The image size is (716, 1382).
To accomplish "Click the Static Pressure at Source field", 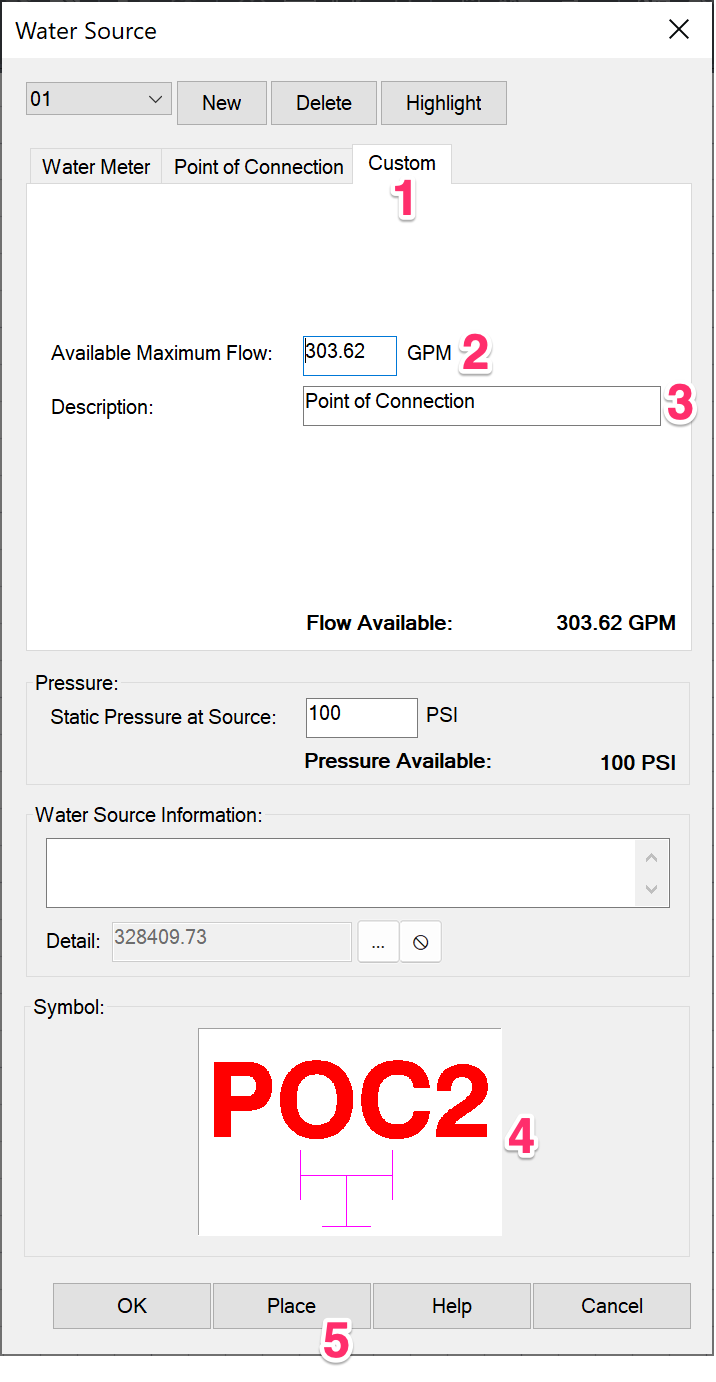I will 362,718.
